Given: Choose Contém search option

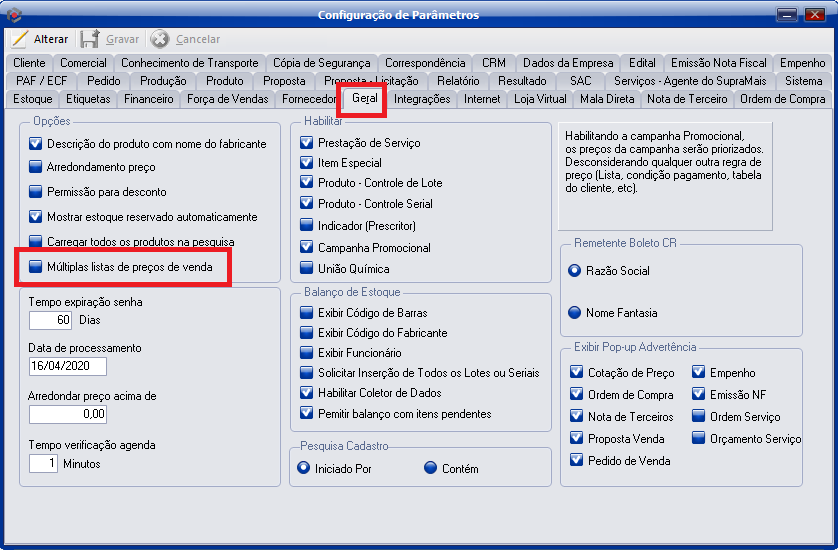Looking at the screenshot, I should click(431, 468).
